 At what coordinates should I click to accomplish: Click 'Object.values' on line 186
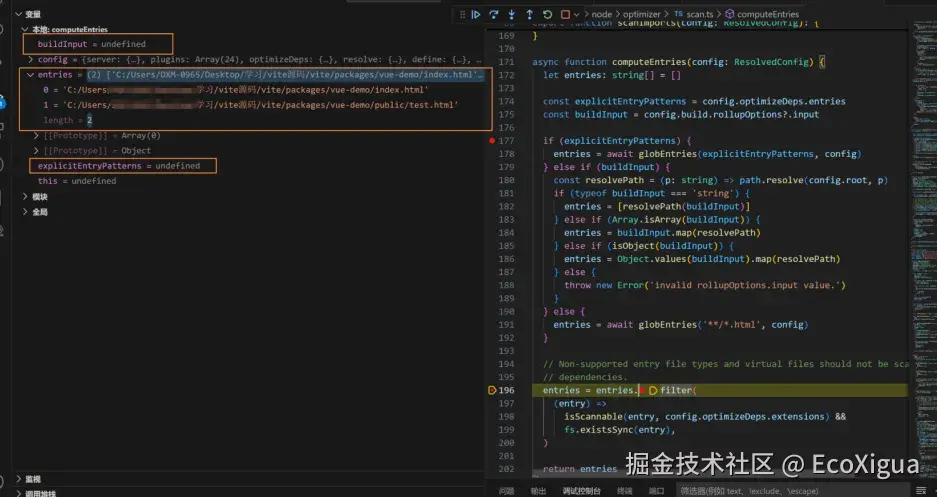[x=651, y=259]
